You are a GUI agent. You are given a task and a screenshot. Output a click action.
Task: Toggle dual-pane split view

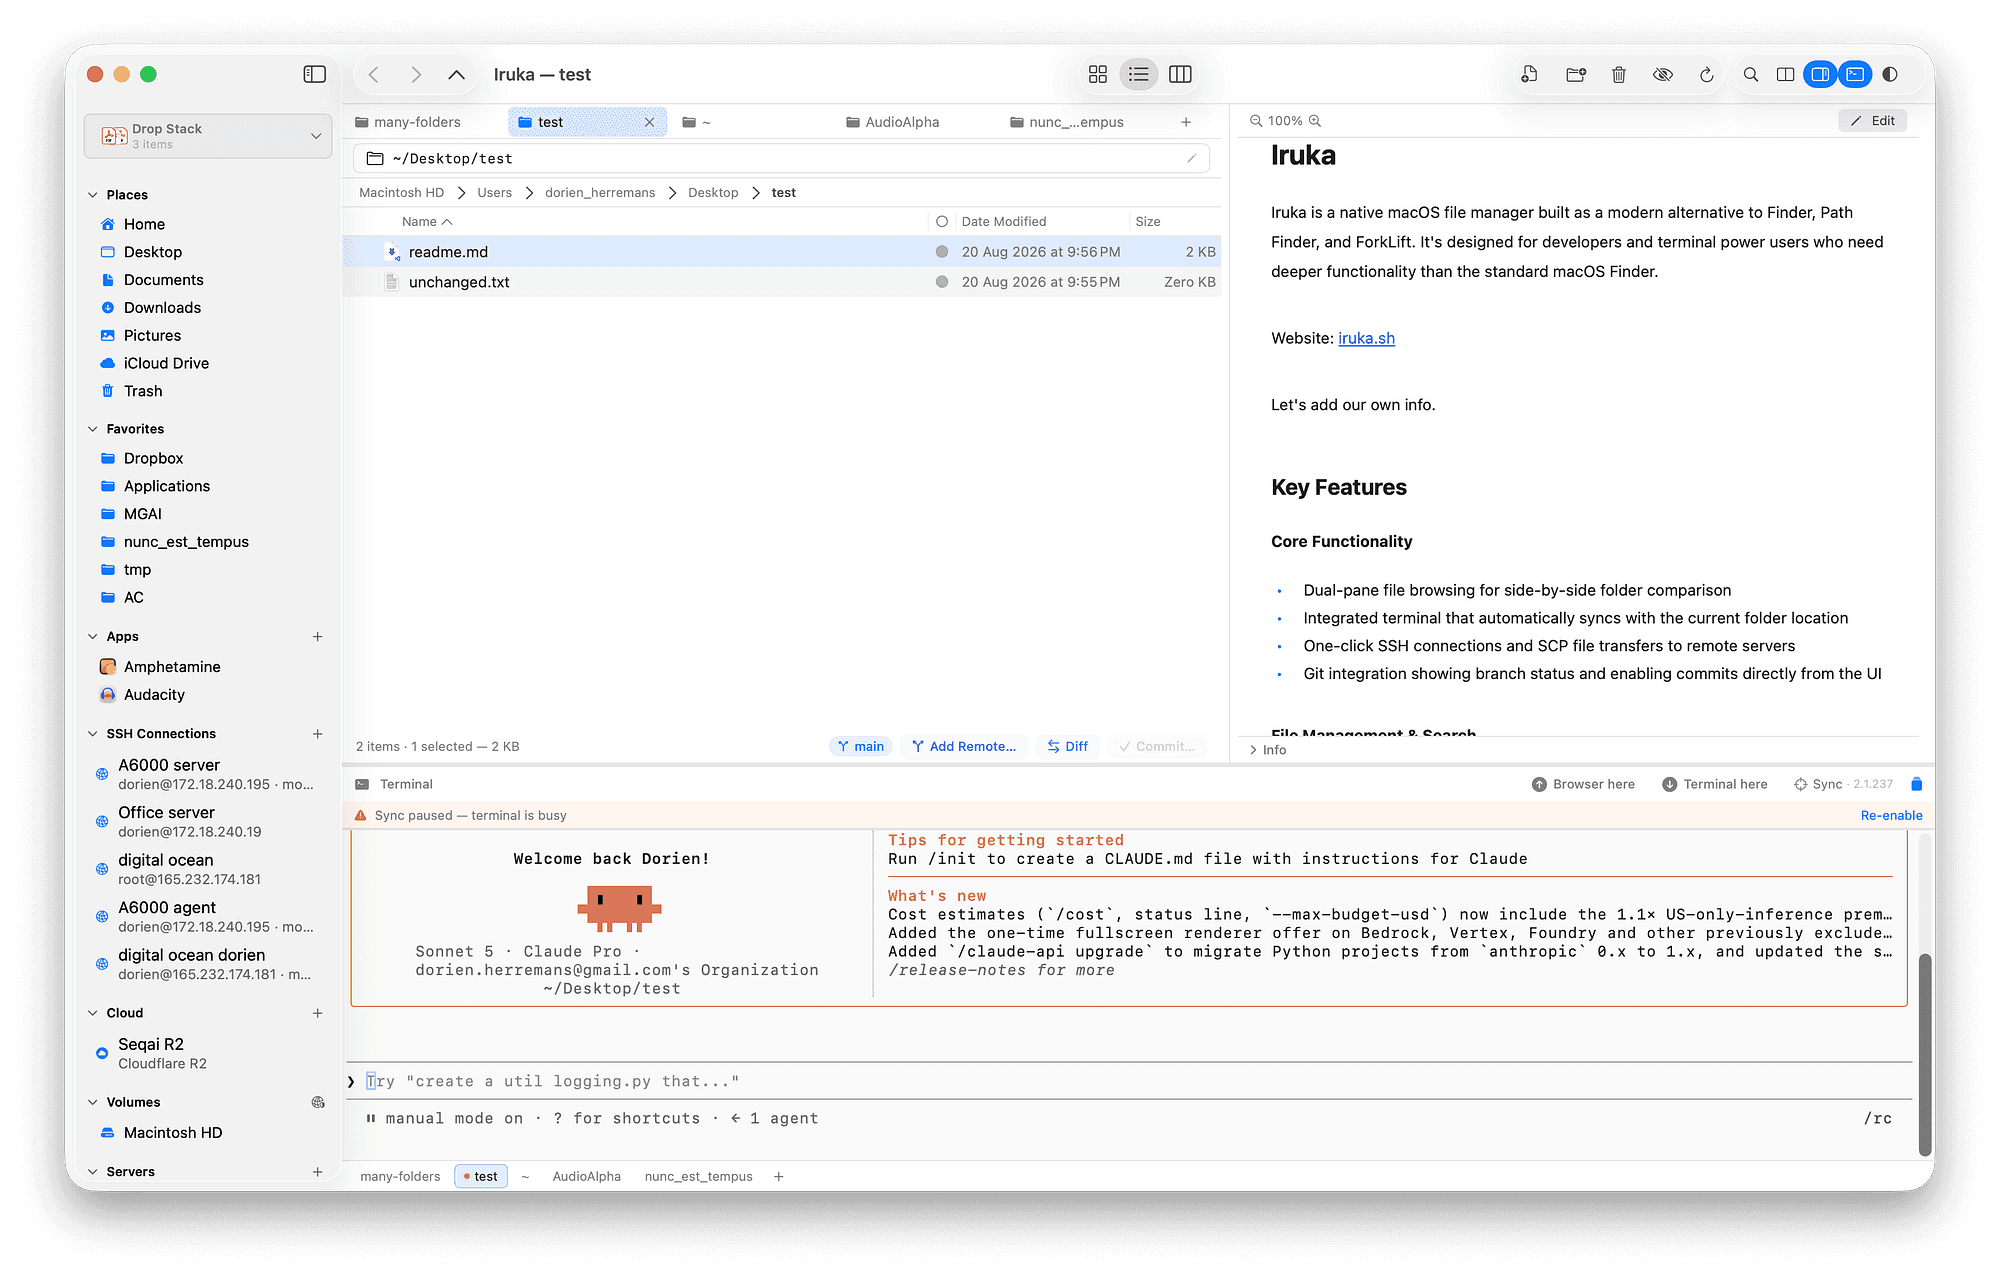coord(1785,74)
